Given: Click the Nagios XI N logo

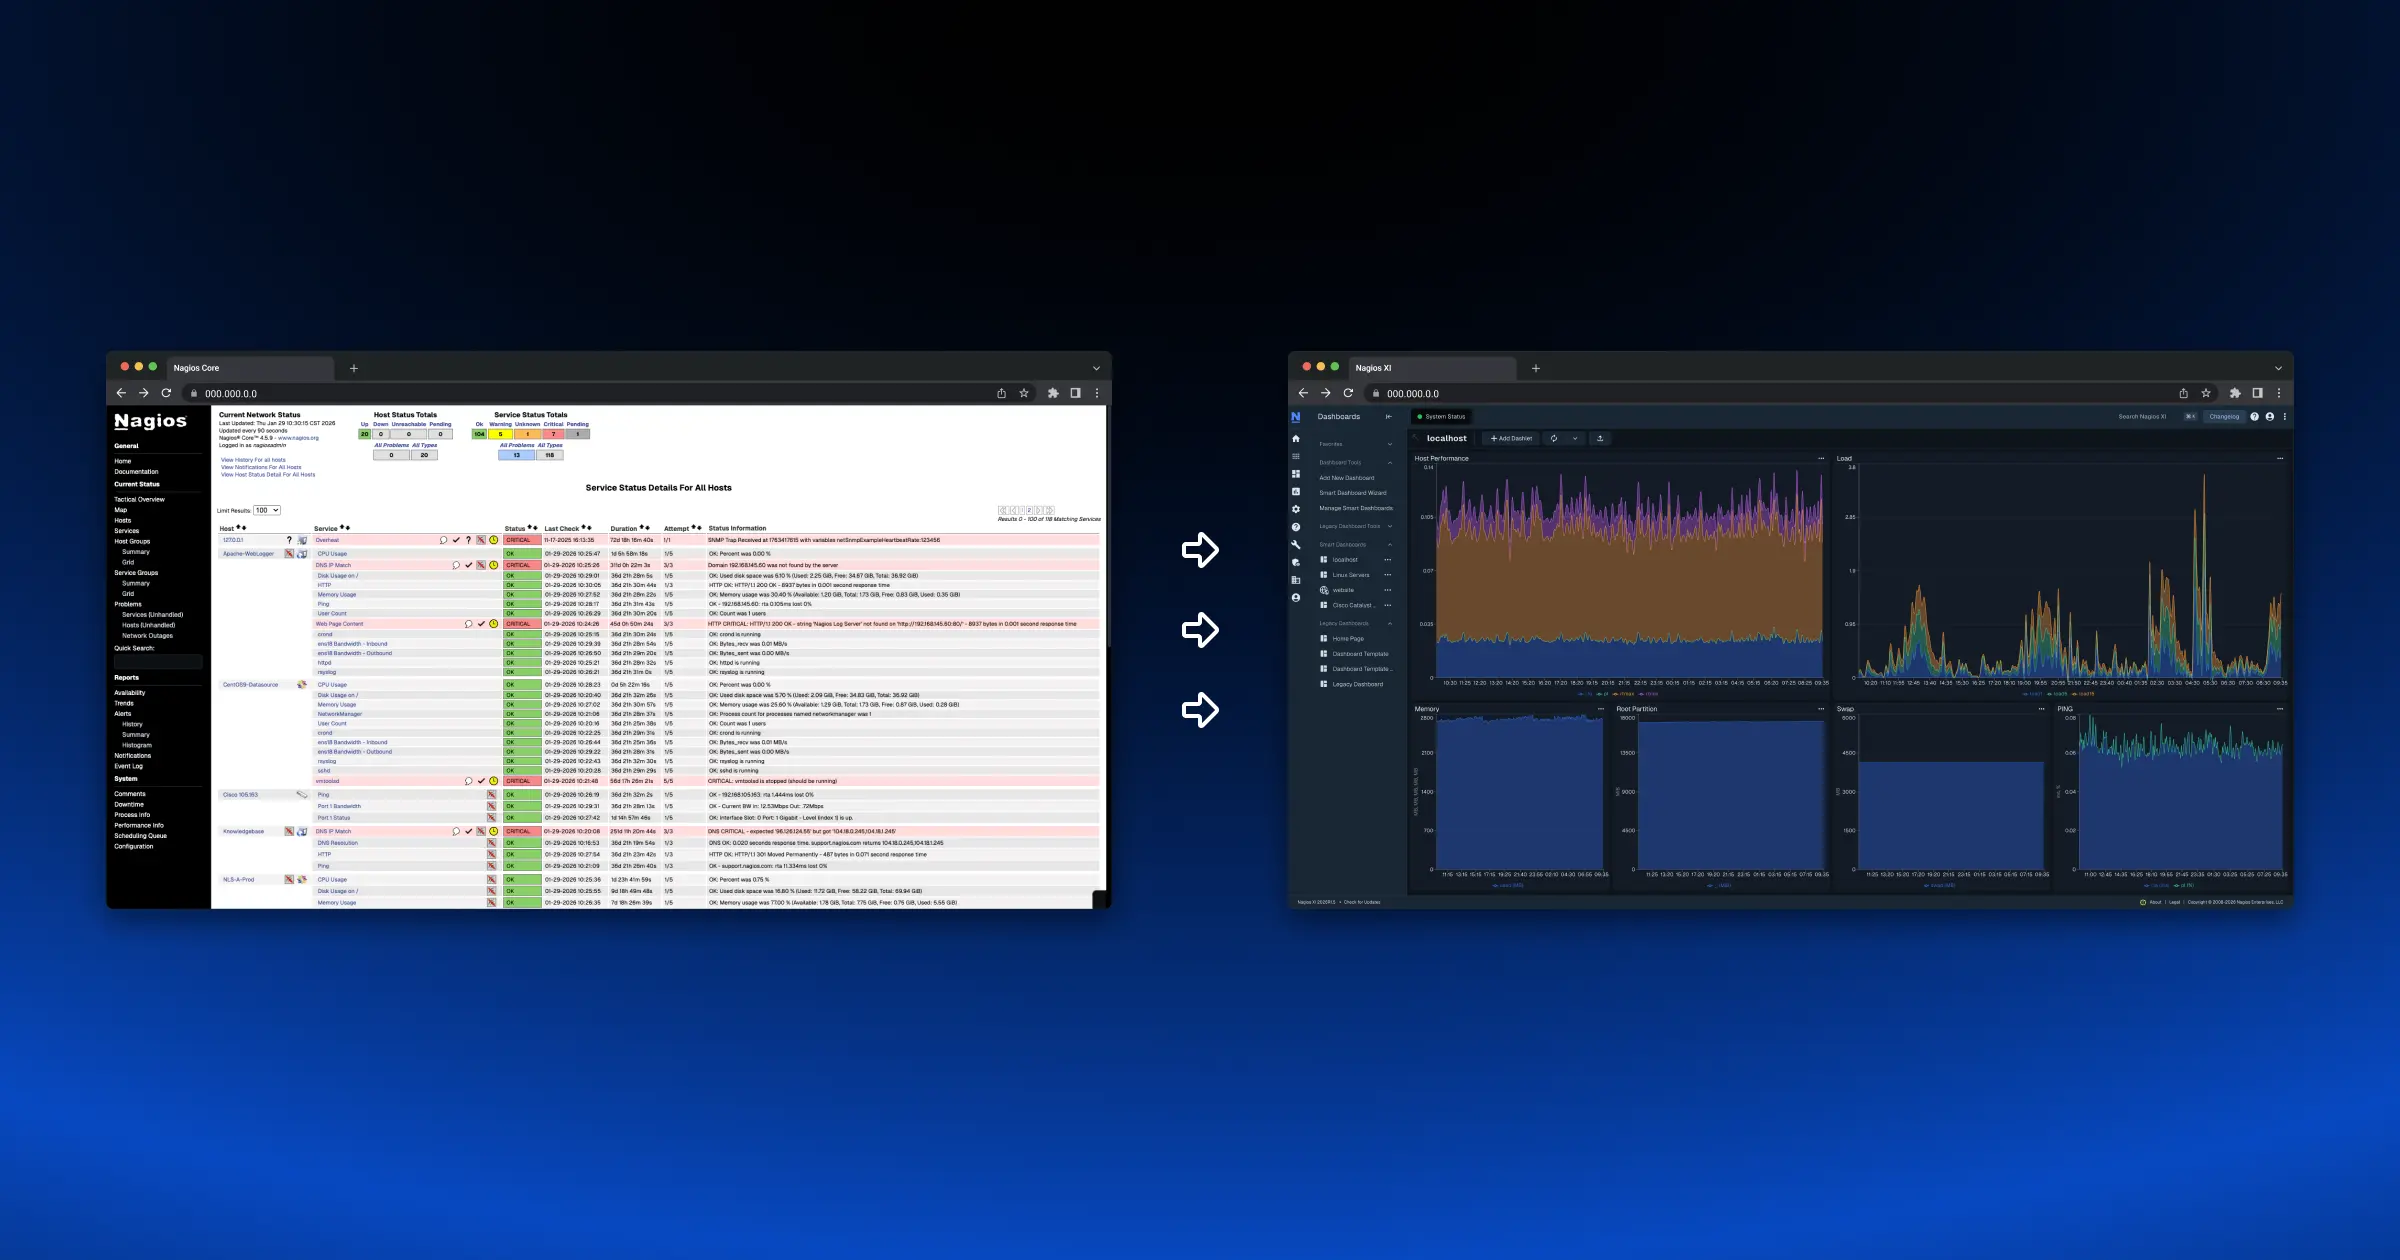Looking at the screenshot, I should [1296, 417].
